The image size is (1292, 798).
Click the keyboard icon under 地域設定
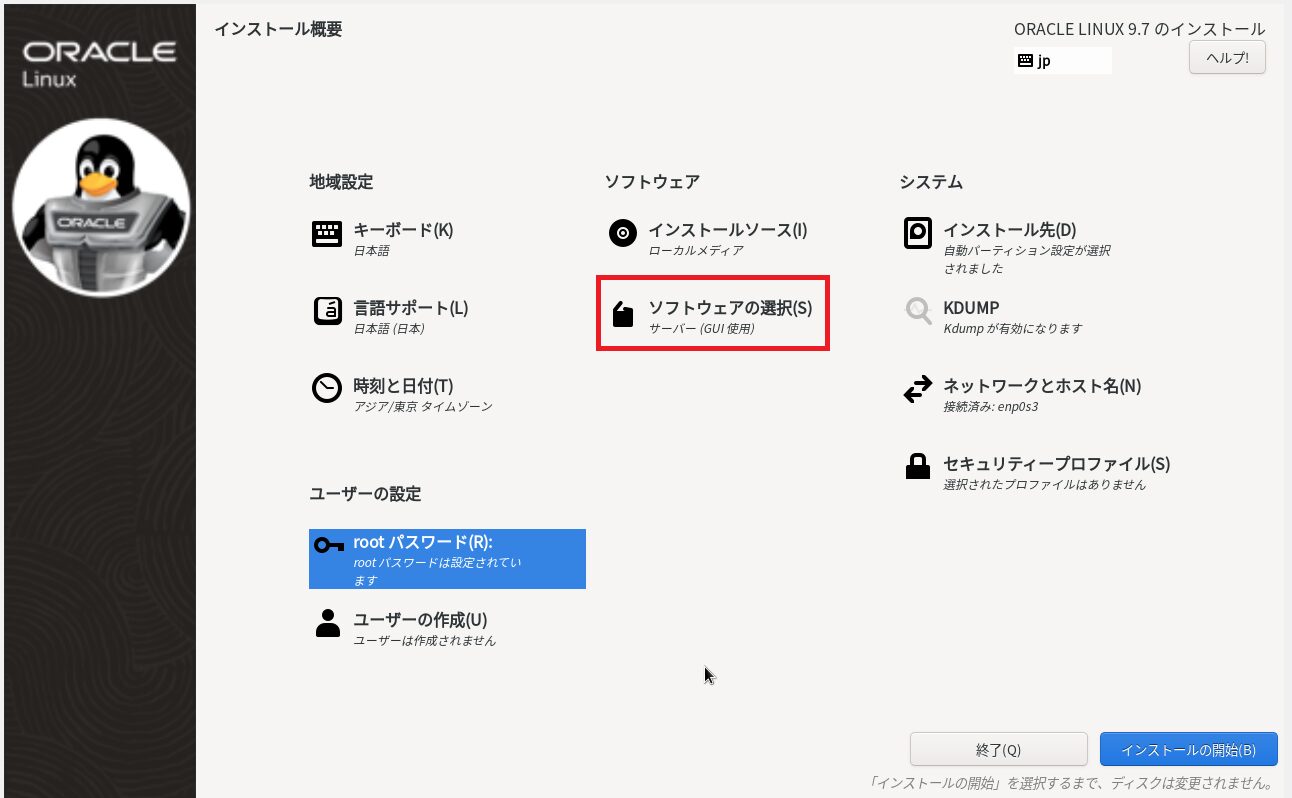click(x=327, y=234)
